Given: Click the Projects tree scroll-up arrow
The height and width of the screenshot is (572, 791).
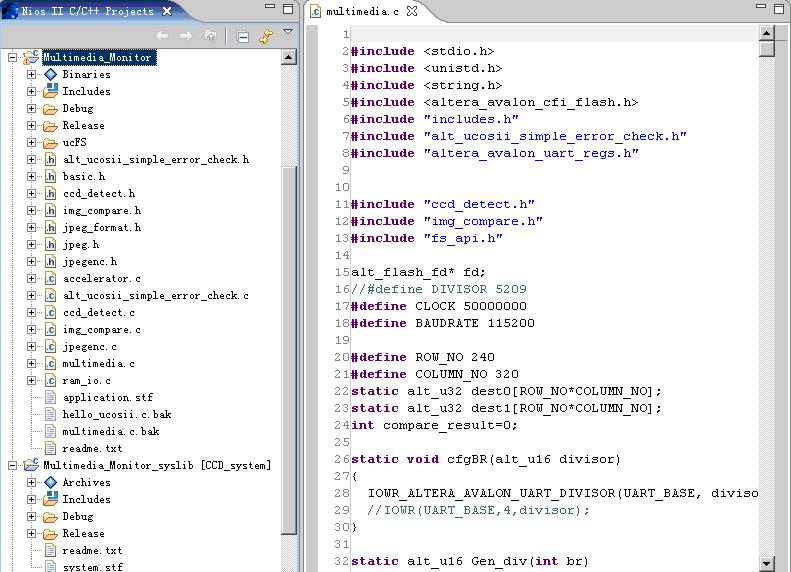Looking at the screenshot, I should pyautogui.click(x=289, y=57).
